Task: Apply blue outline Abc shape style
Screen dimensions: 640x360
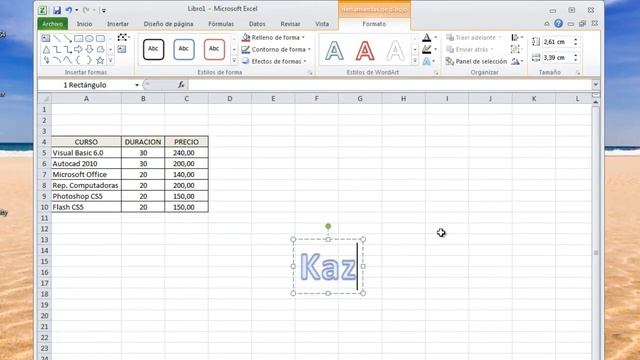Action: pos(184,49)
